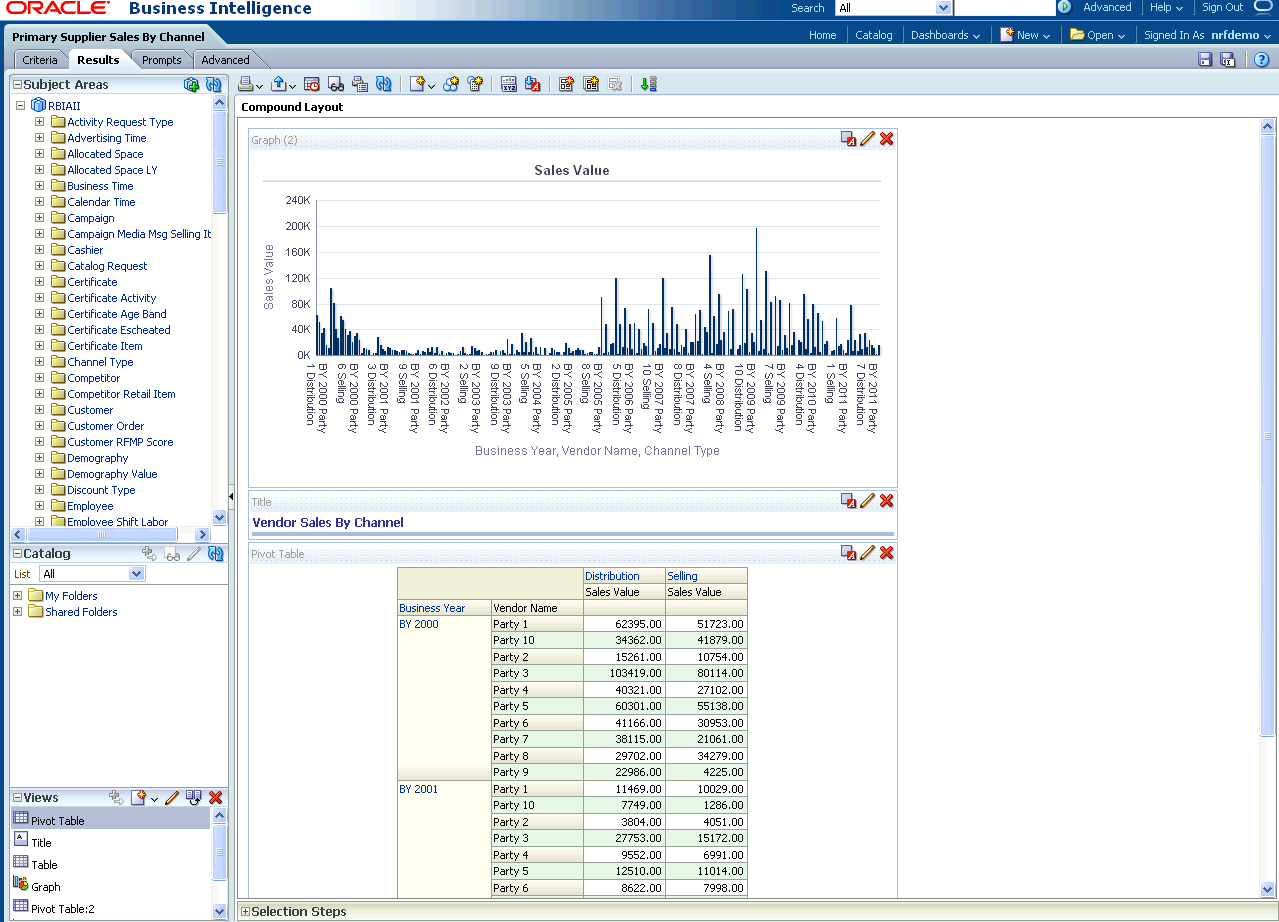Click the Home link in the header
The image size is (1279, 922).
(822, 35)
